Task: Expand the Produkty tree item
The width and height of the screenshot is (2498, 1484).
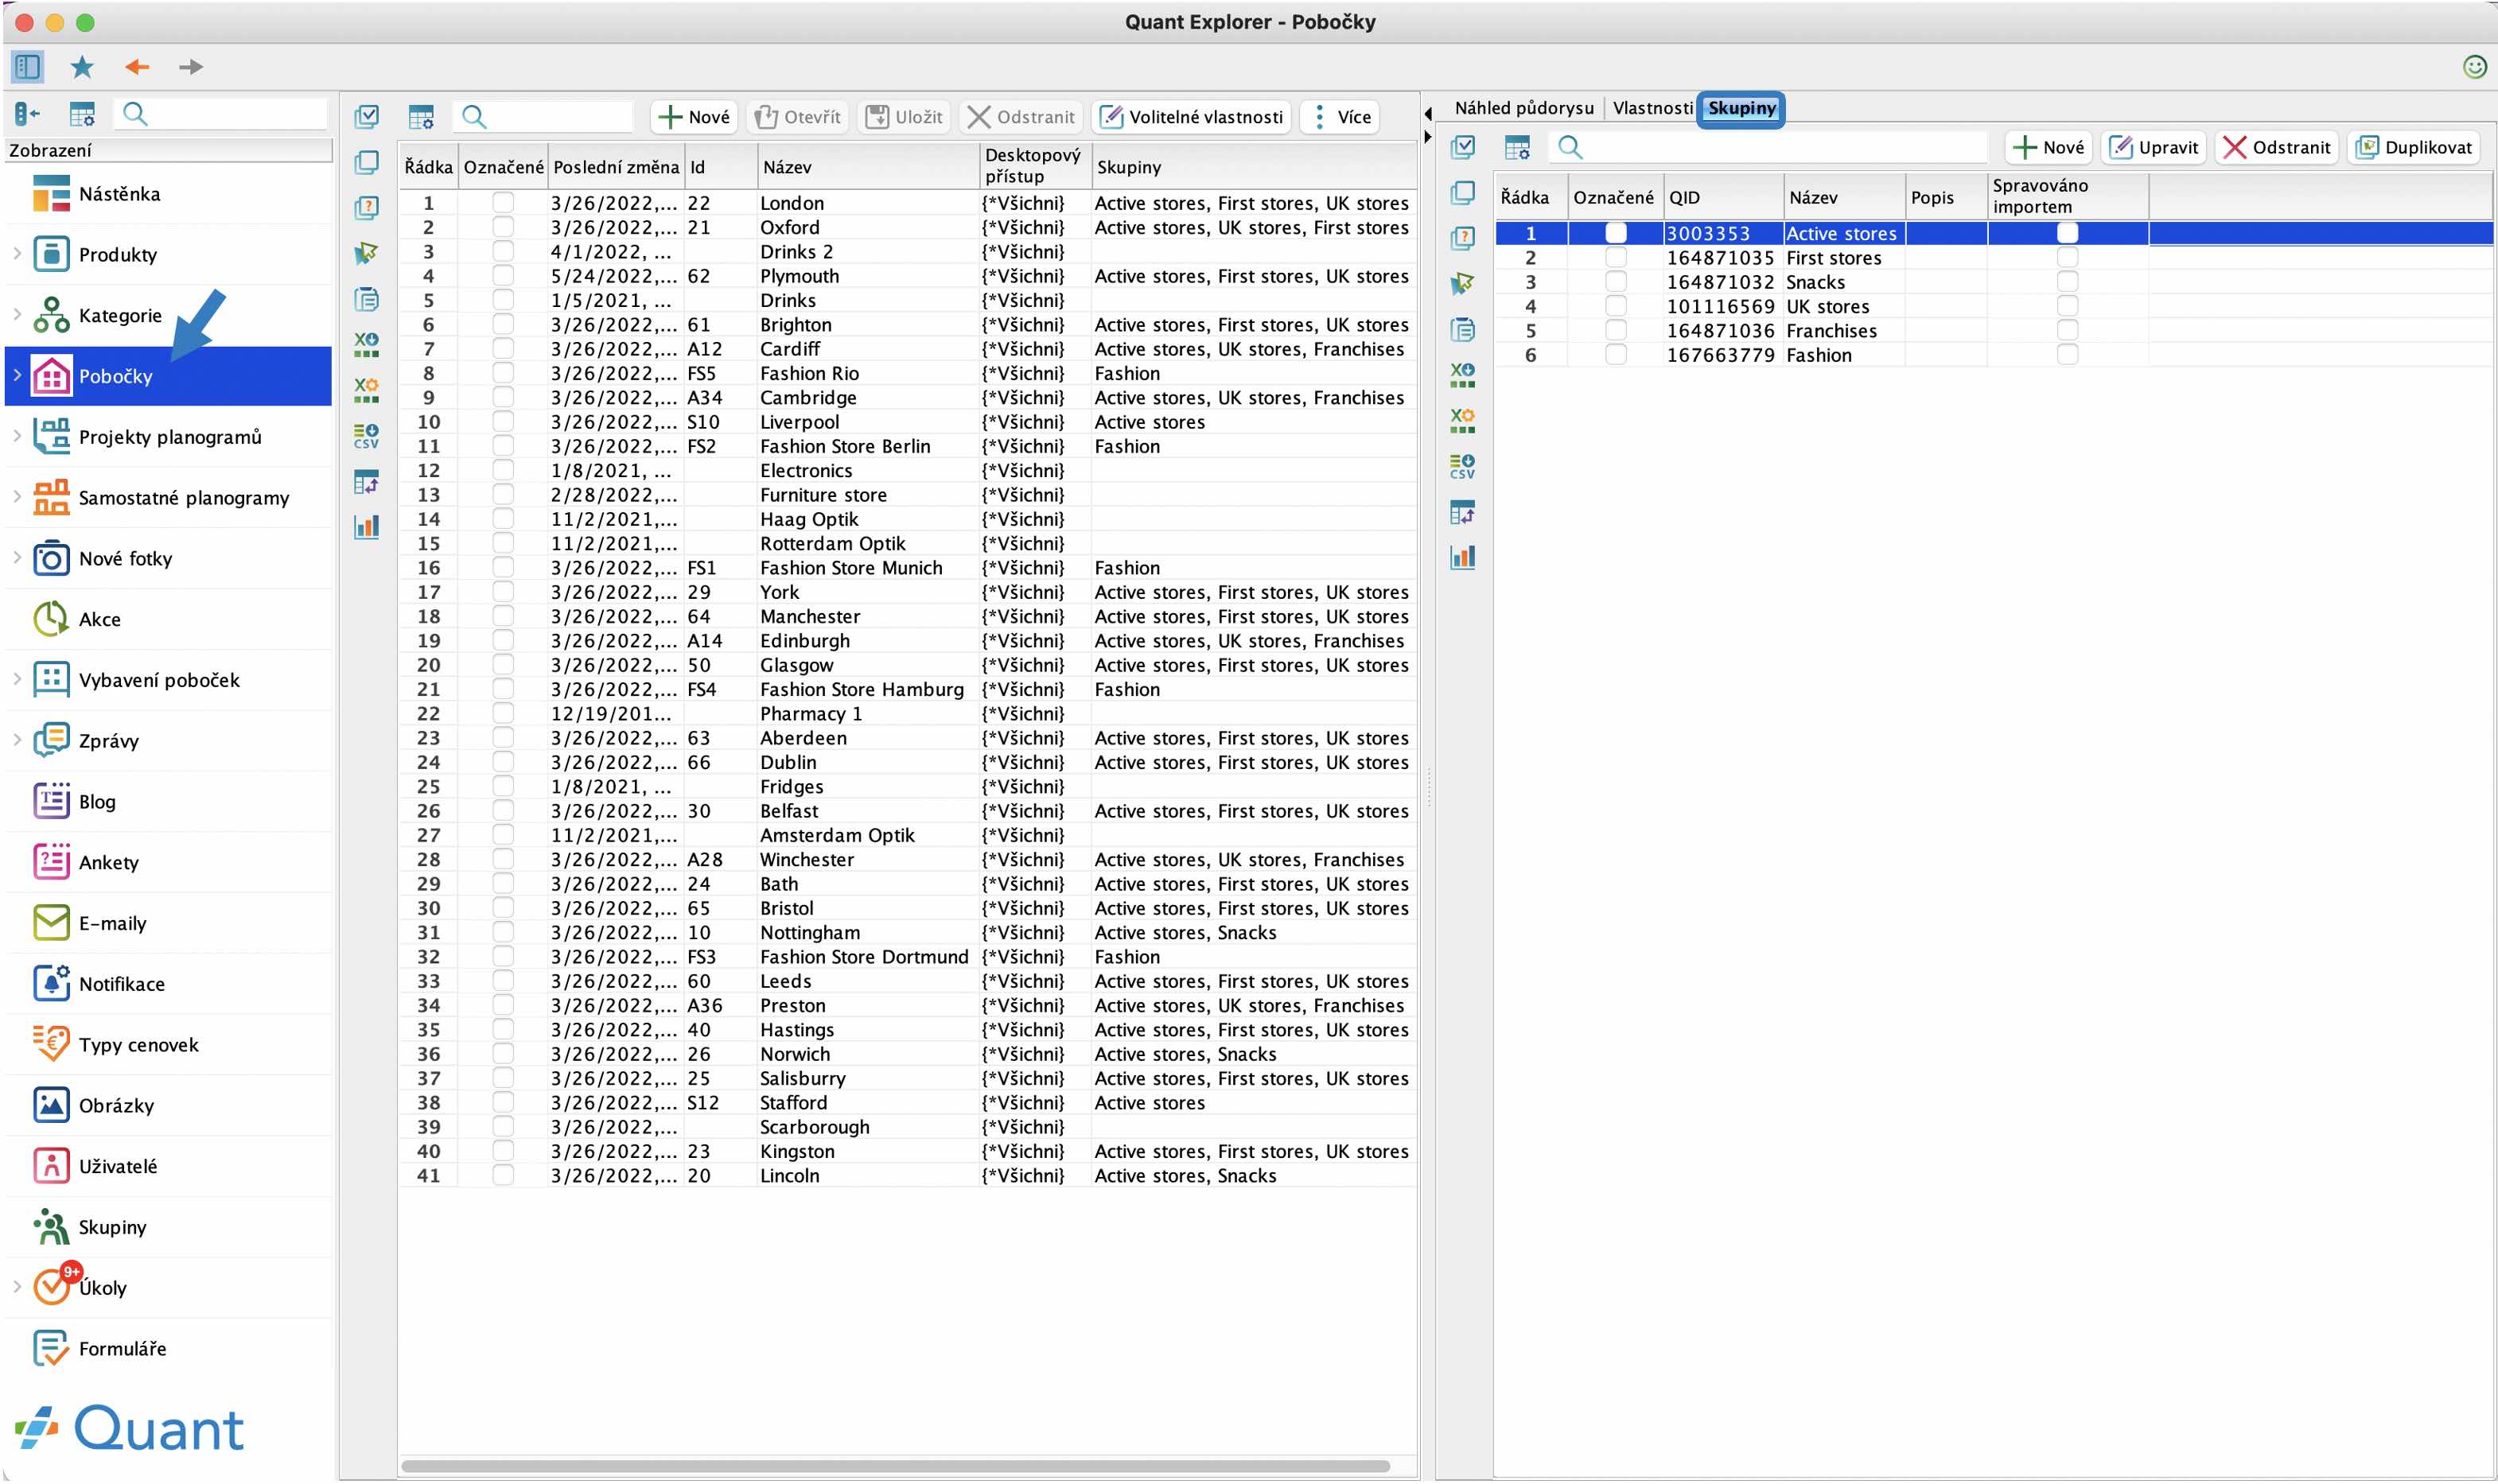Action: pos(17,254)
